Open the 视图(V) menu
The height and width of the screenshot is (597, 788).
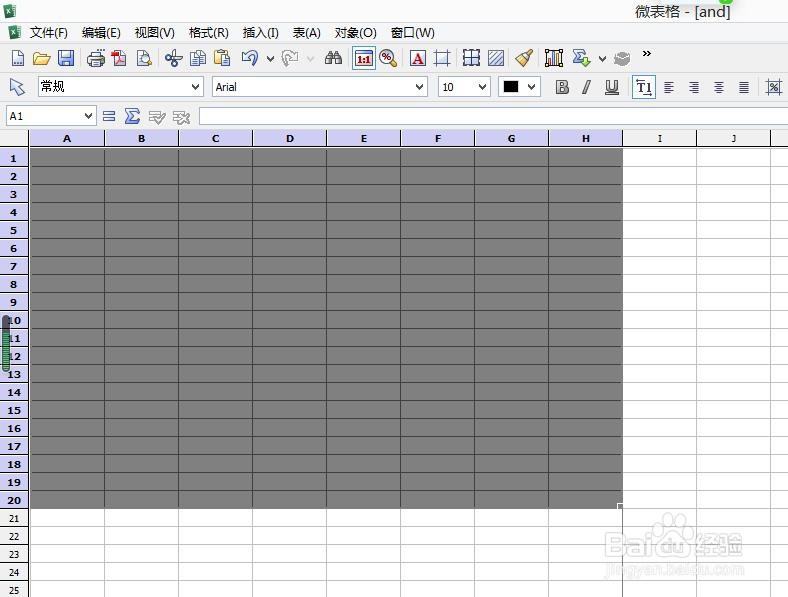pyautogui.click(x=154, y=33)
